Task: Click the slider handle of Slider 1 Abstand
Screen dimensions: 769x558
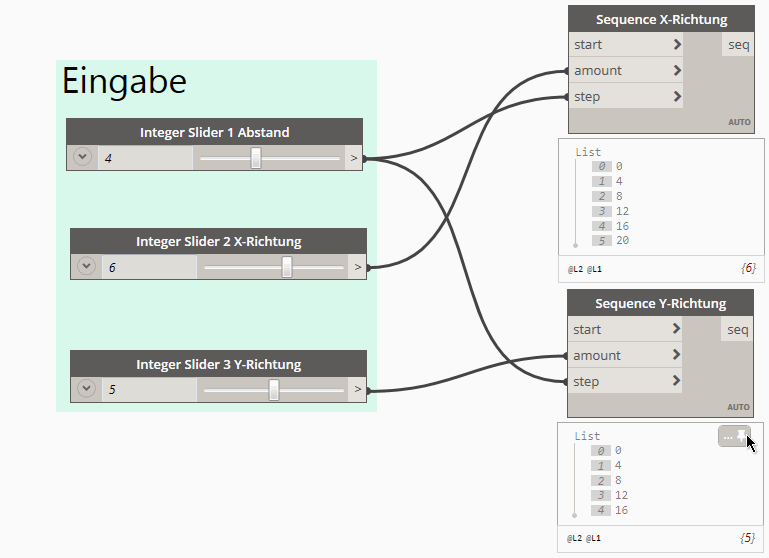Action: pyautogui.click(x=256, y=158)
